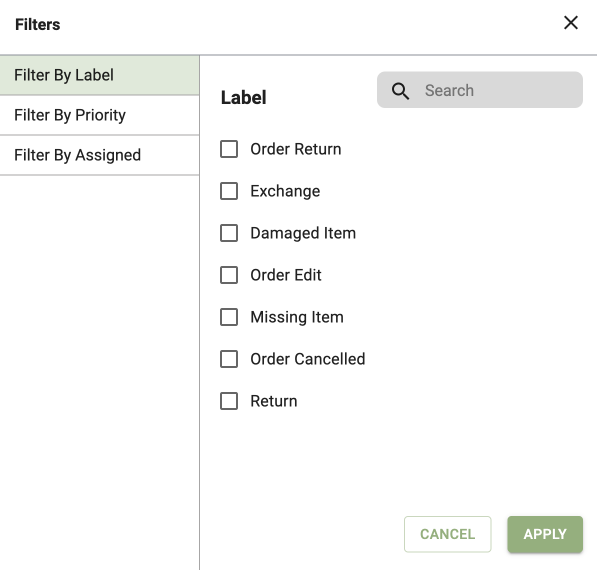Click the 'Order Cancelled' label text
597x570 pixels.
click(308, 359)
